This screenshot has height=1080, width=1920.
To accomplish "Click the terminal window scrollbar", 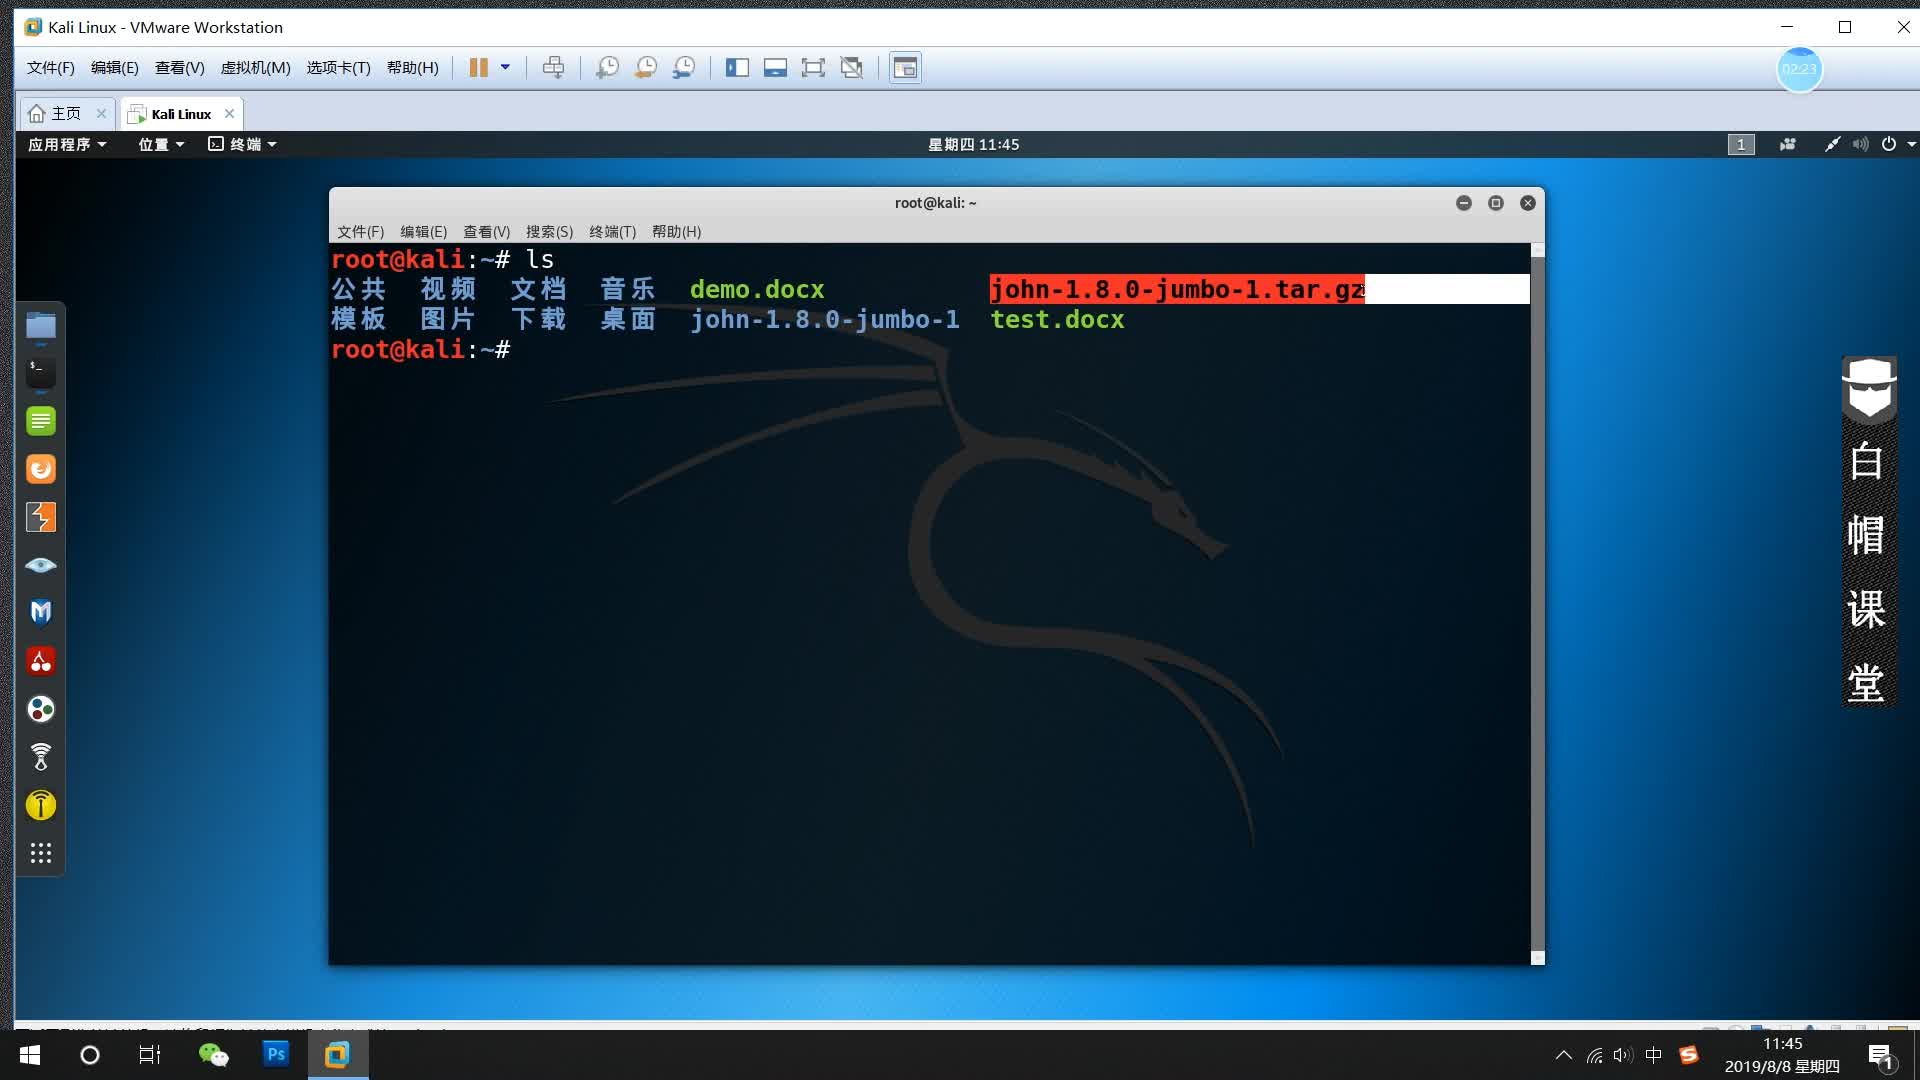I will 1538,604.
